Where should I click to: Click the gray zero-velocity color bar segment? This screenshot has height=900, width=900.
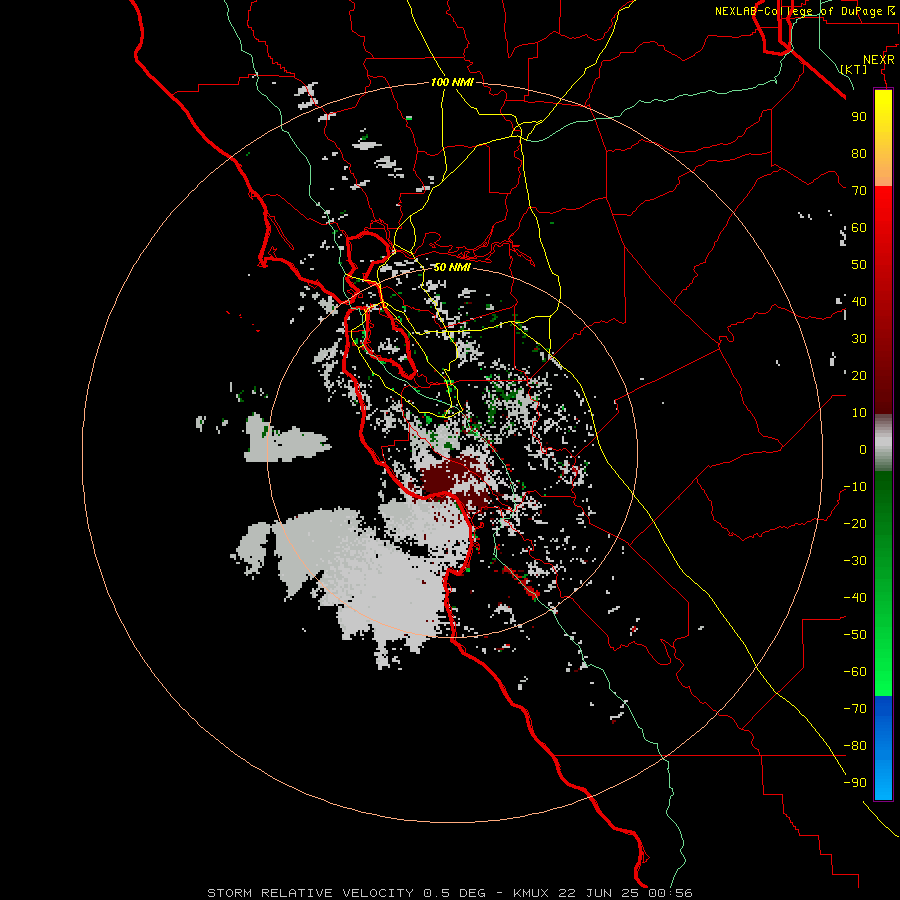point(883,443)
